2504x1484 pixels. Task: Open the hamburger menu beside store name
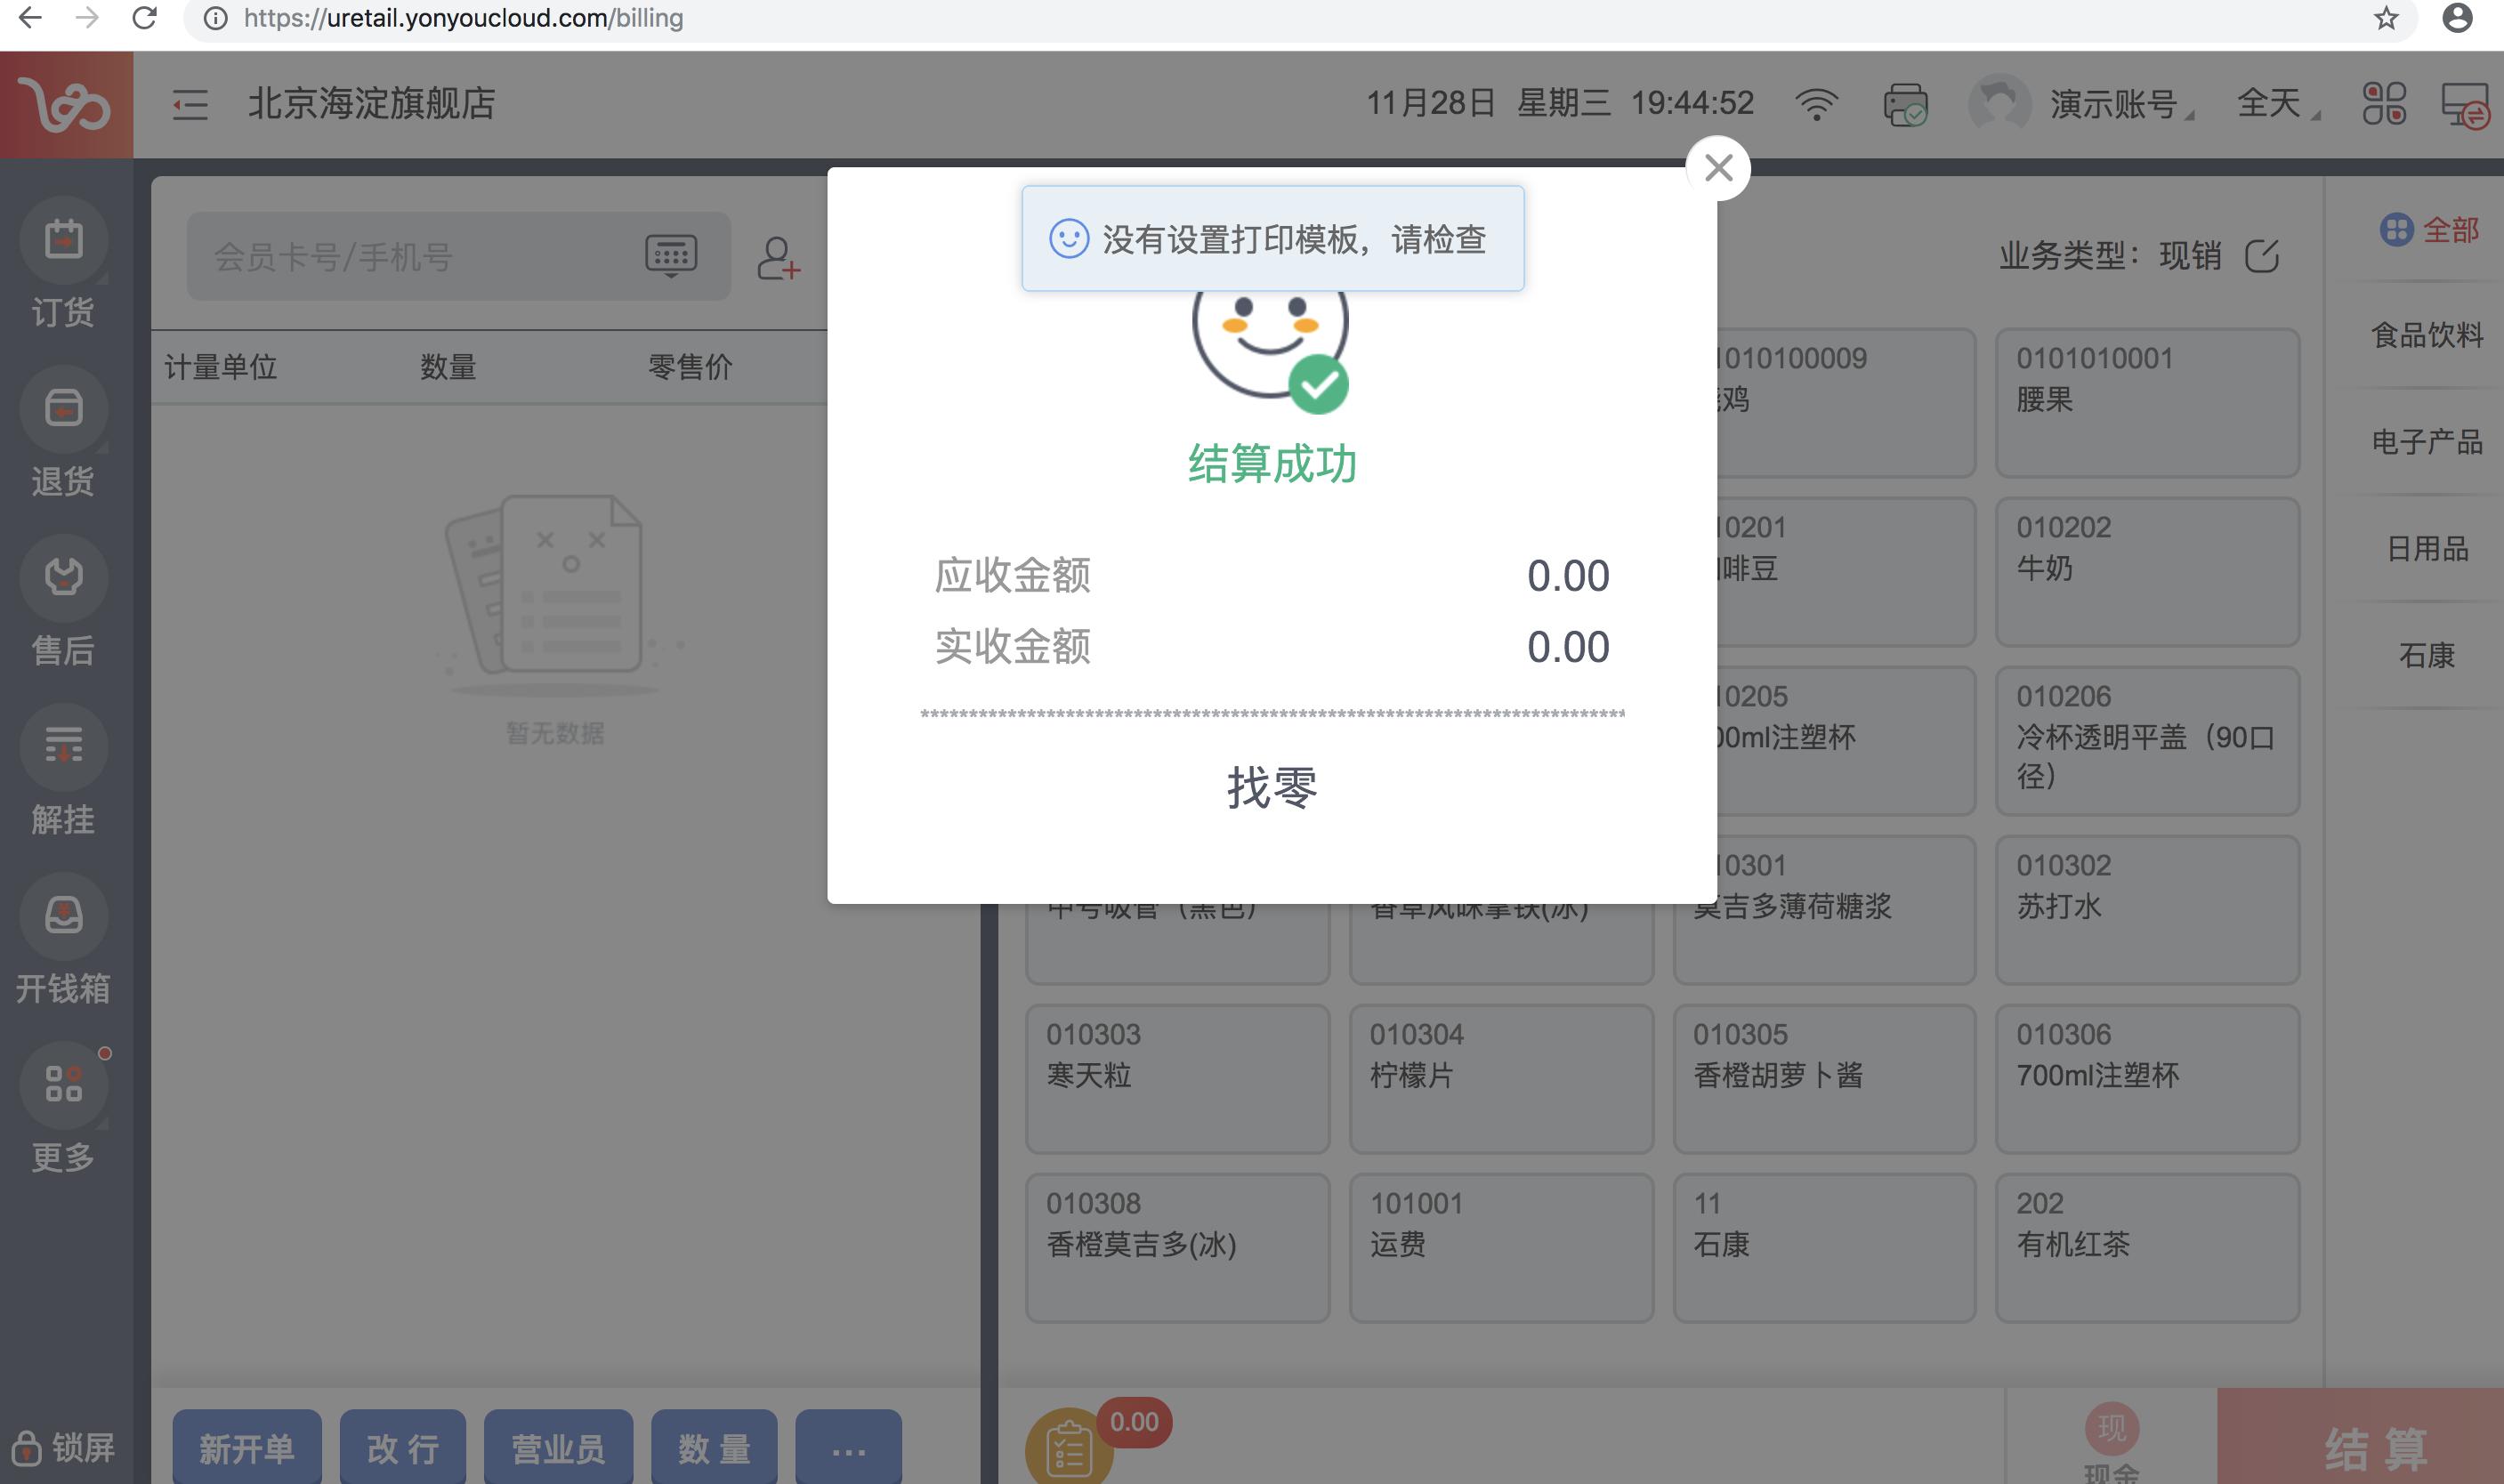point(189,104)
